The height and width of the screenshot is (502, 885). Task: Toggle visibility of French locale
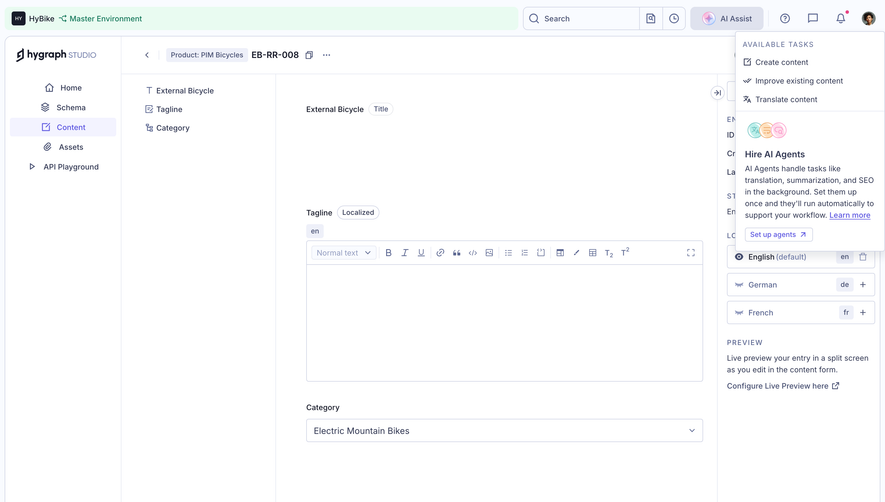(x=739, y=313)
